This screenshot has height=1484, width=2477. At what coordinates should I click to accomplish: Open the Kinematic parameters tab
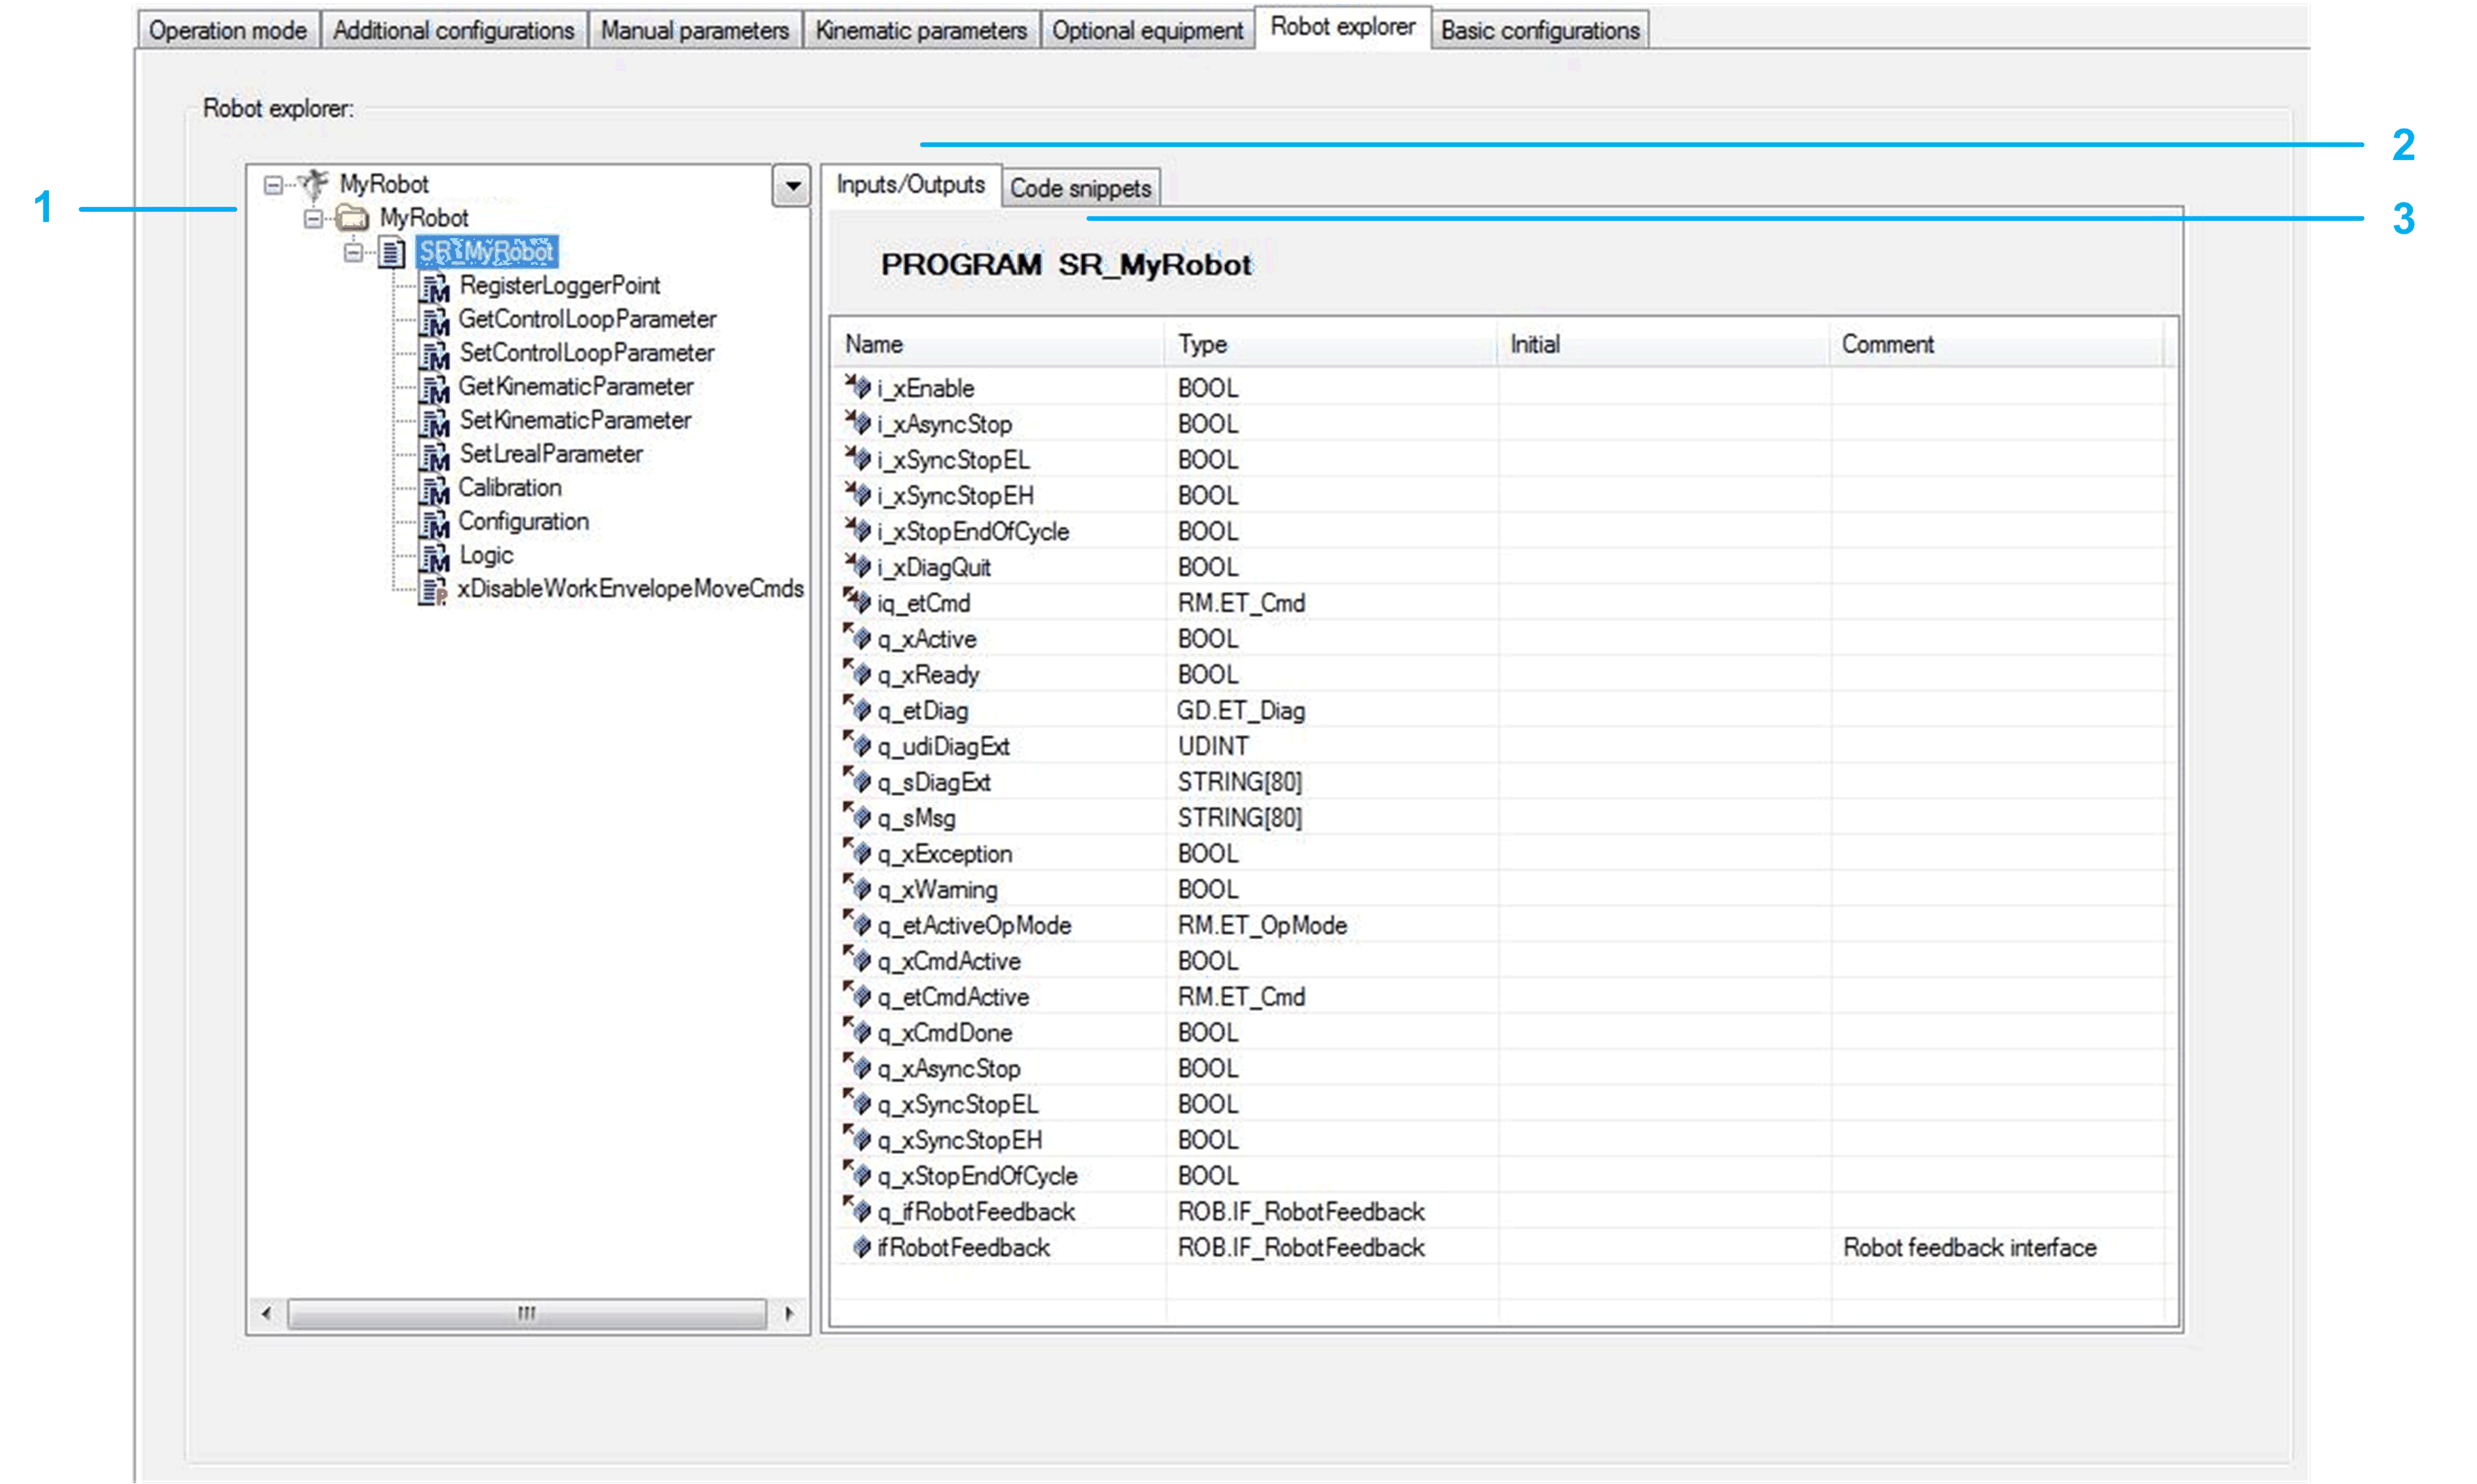click(920, 31)
